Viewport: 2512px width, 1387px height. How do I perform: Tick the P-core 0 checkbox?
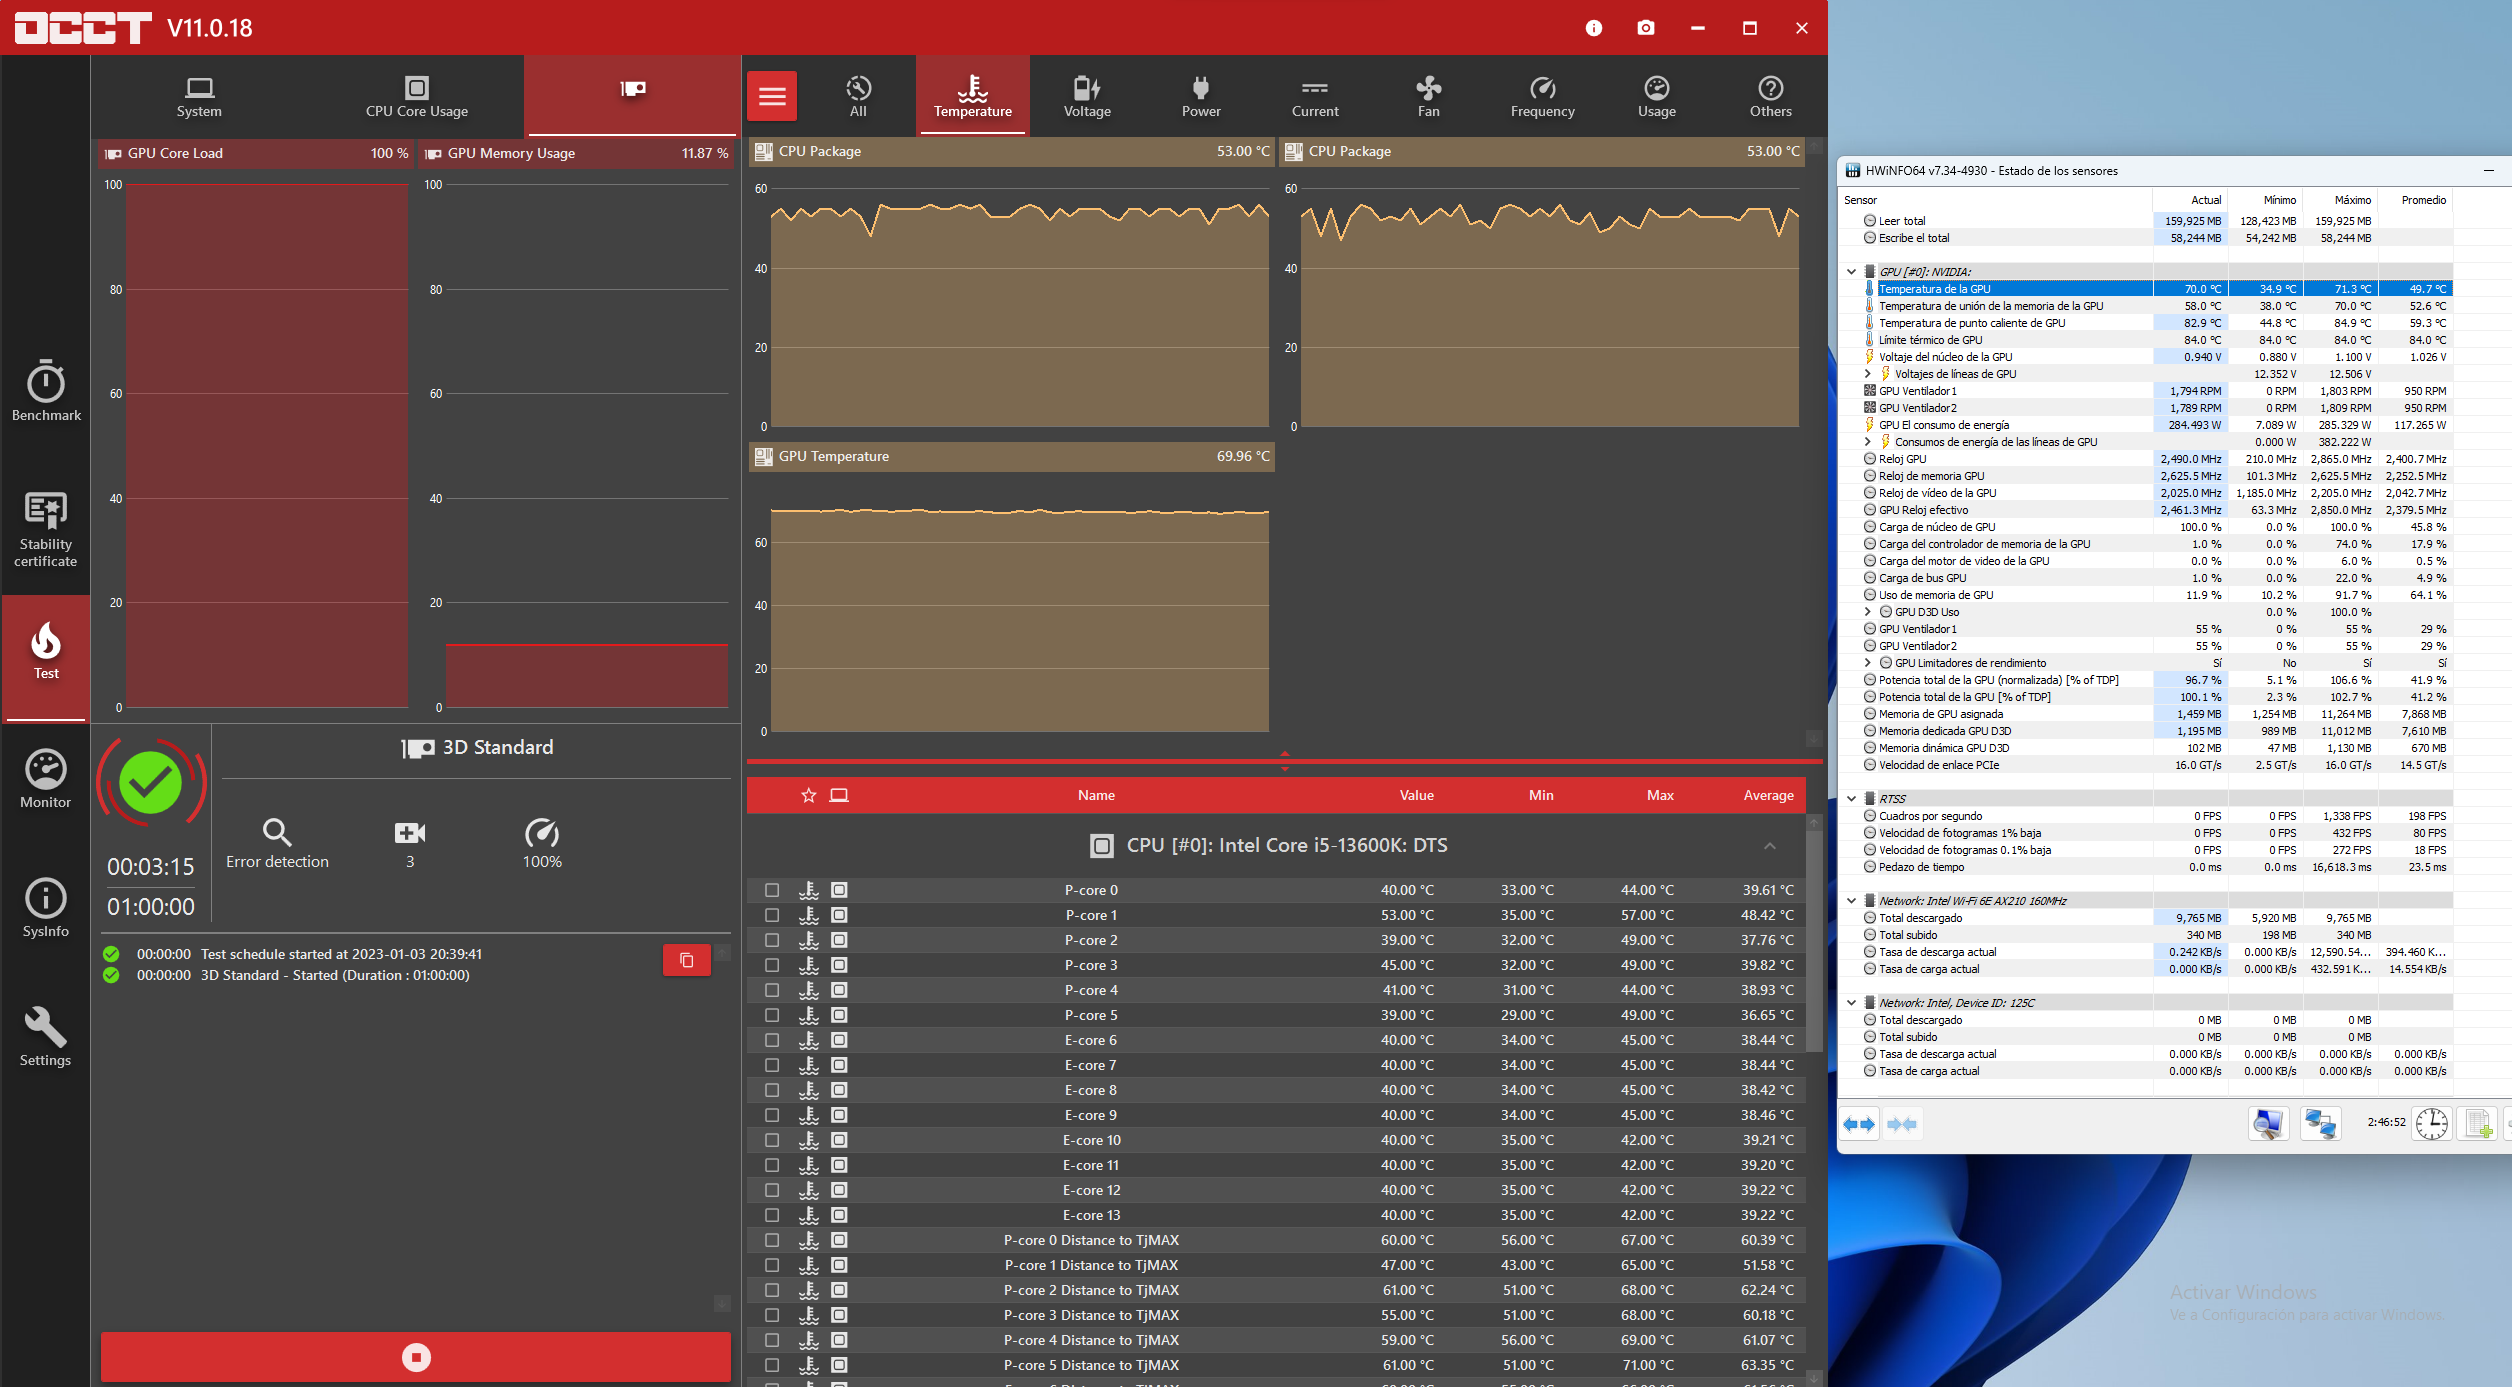(772, 890)
